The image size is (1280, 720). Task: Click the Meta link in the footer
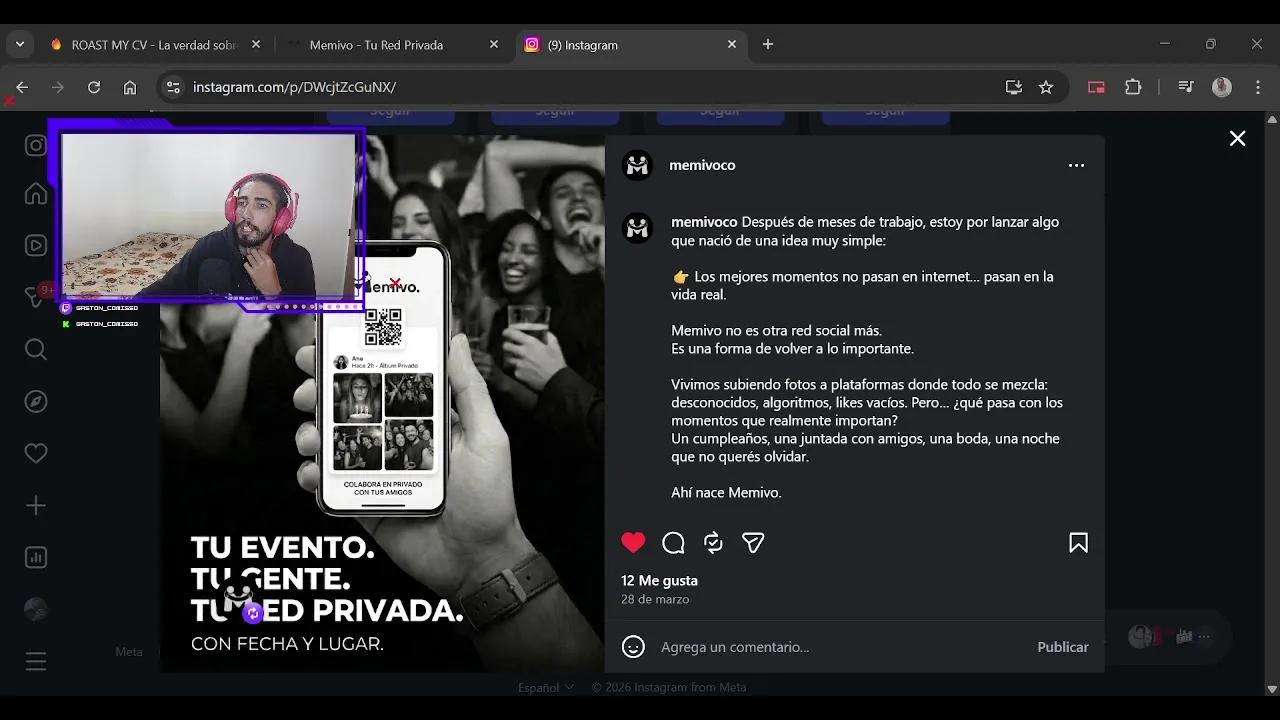(x=129, y=652)
